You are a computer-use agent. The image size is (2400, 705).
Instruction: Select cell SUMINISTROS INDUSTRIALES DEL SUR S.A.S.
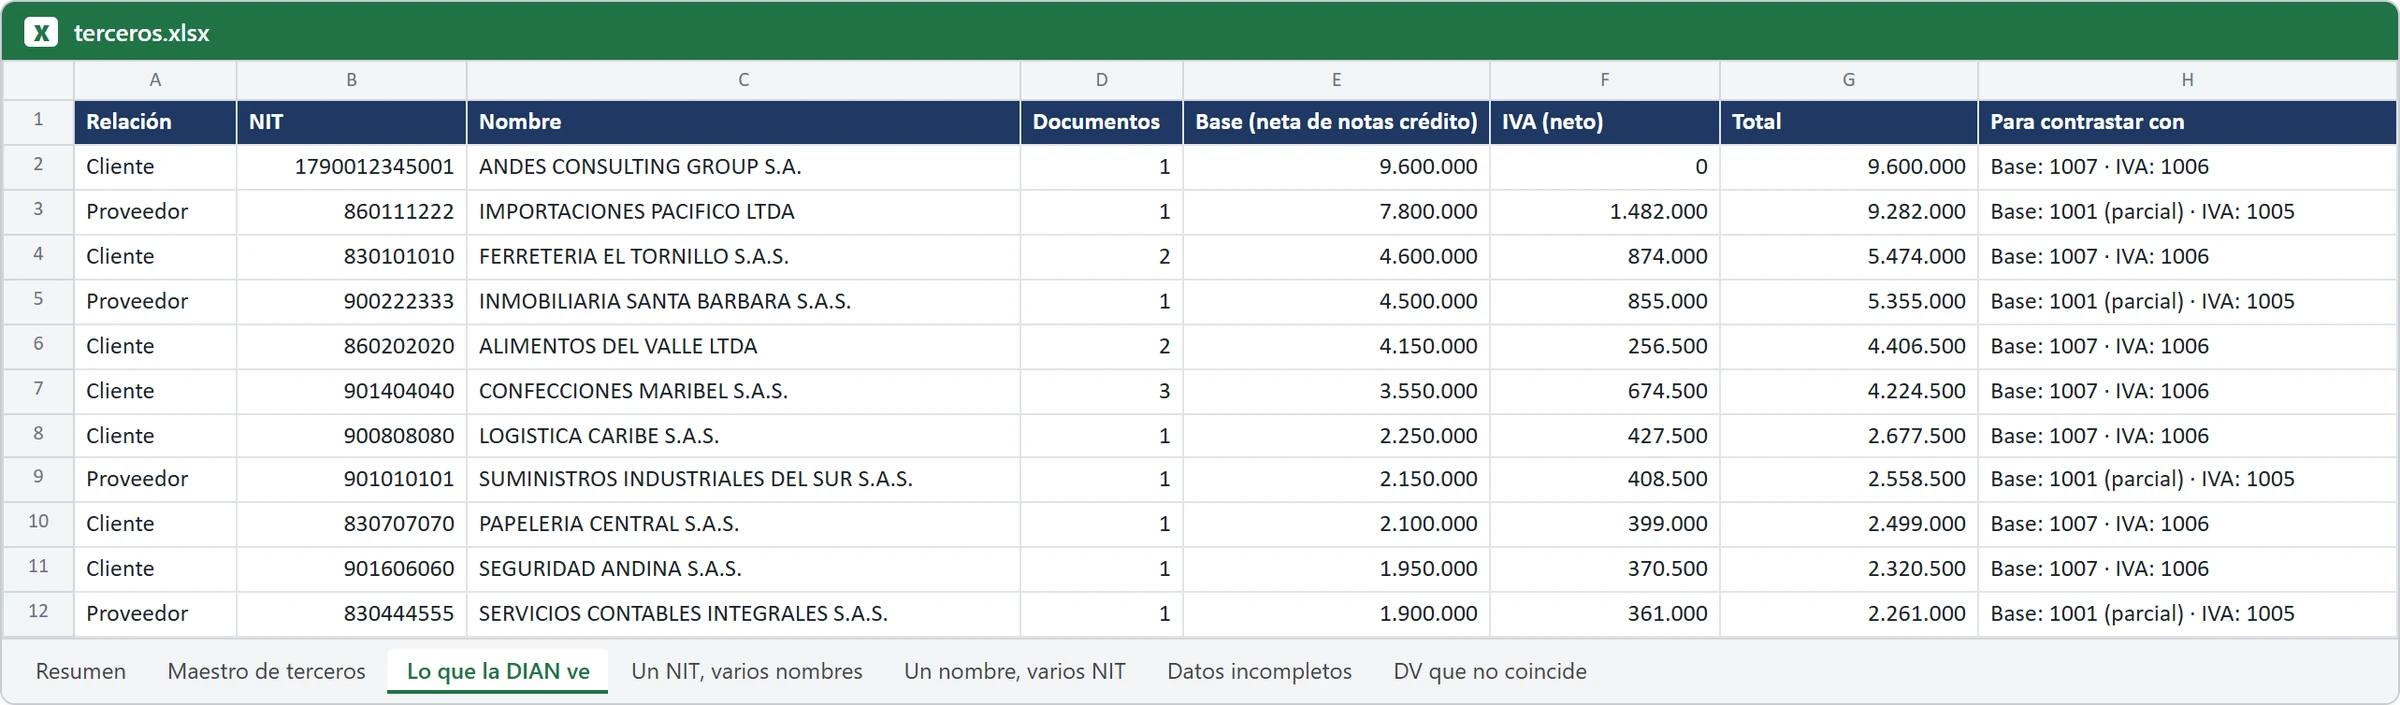click(743, 479)
